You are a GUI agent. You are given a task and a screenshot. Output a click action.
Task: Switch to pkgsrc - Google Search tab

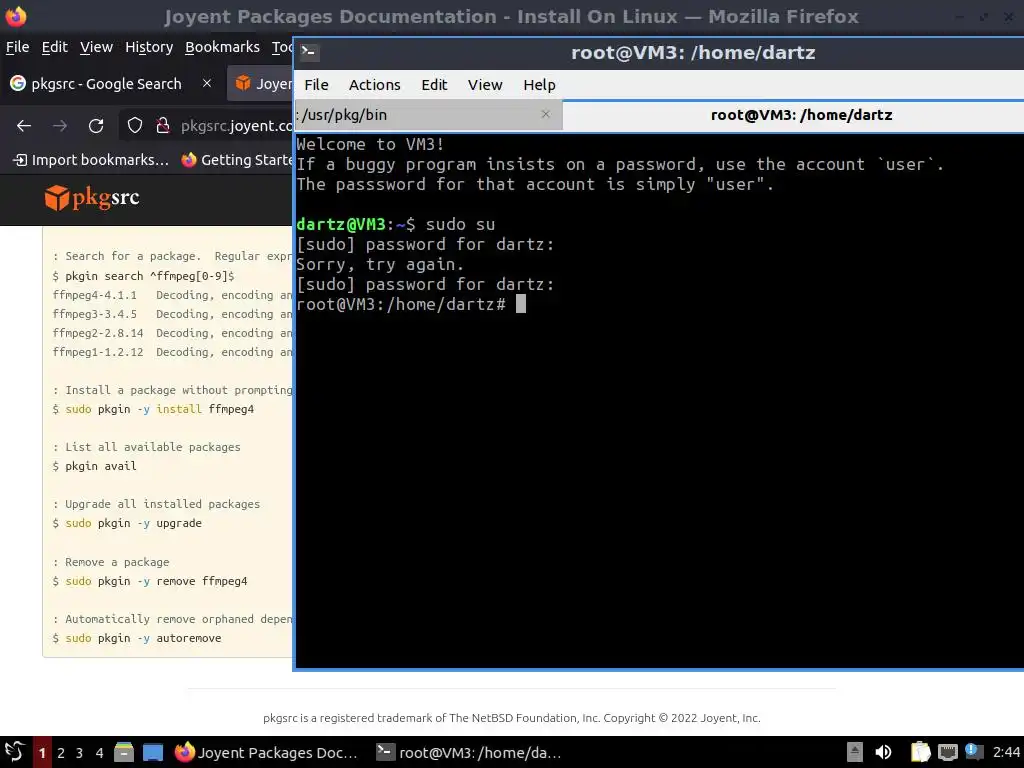[x=106, y=84]
